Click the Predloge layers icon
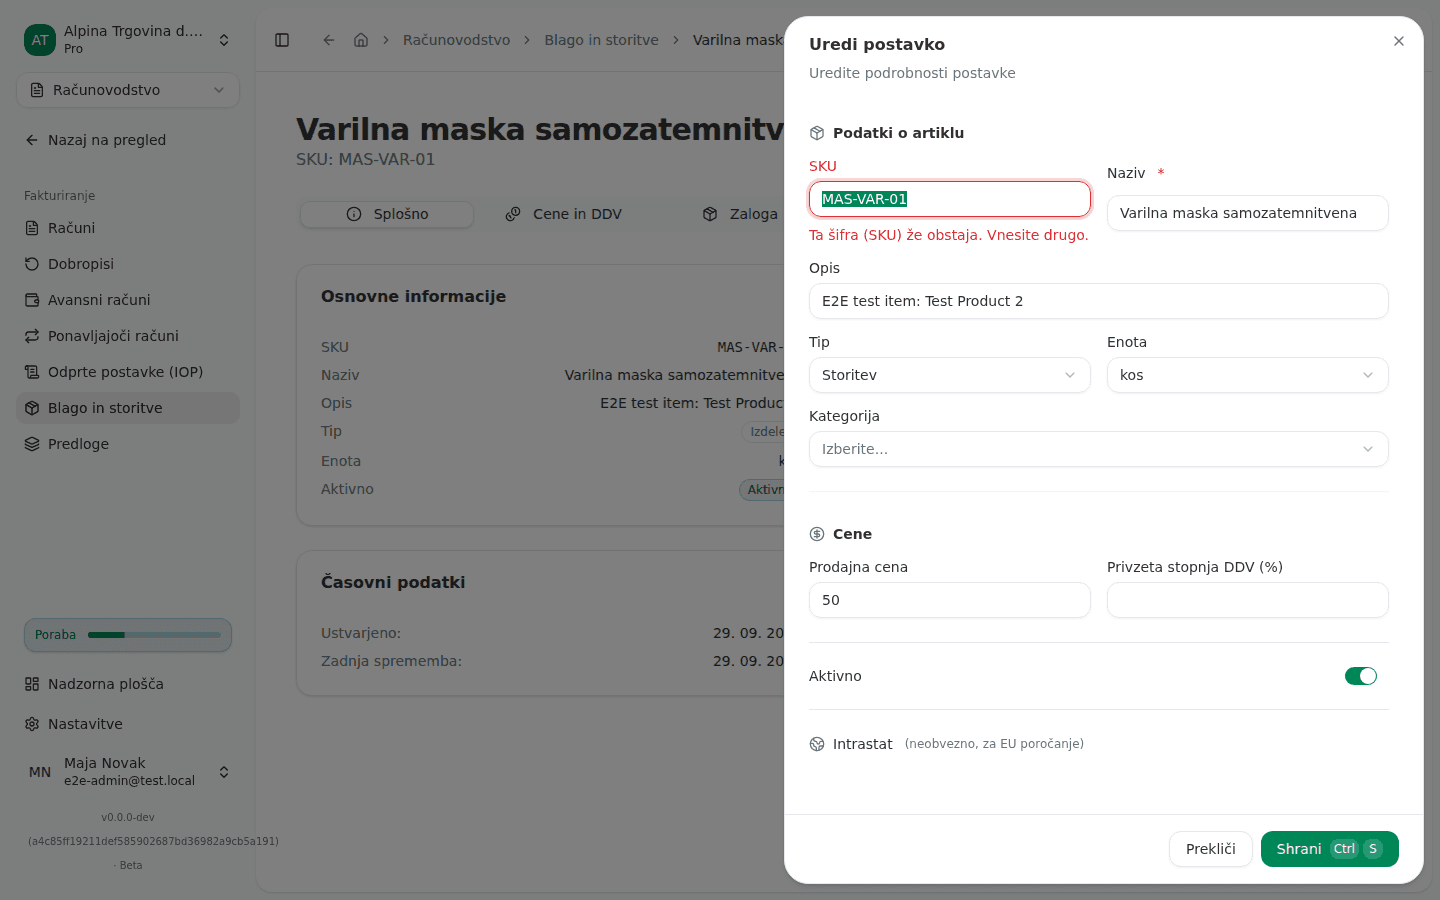 pyautogui.click(x=32, y=444)
